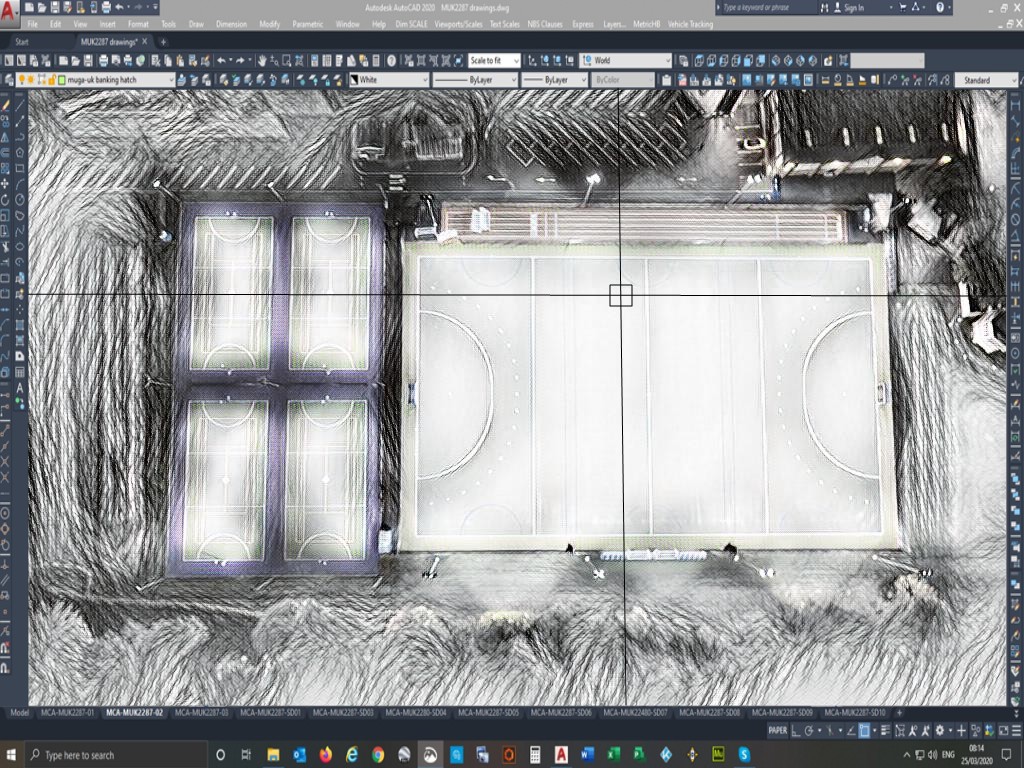Switch to the MCA-MUK2287-SD01 layout tab
The image size is (1024, 768).
coord(279,713)
